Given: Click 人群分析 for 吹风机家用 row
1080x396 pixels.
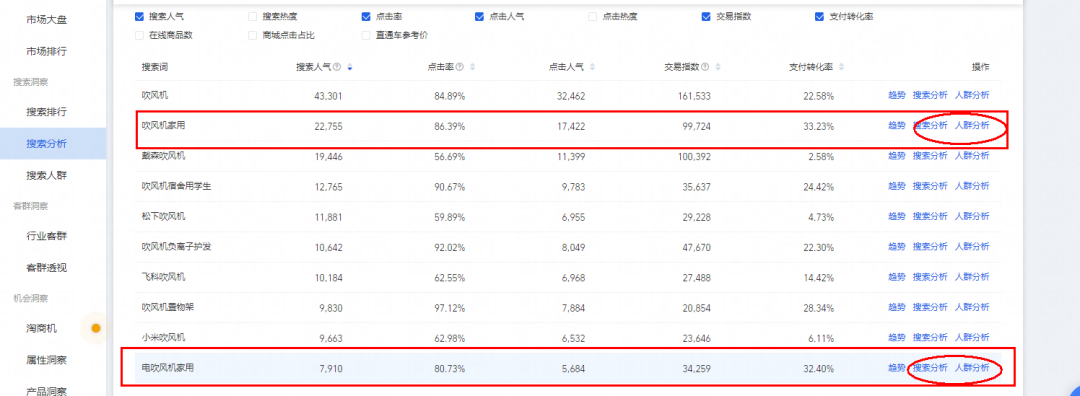Looking at the screenshot, I should pos(972,125).
